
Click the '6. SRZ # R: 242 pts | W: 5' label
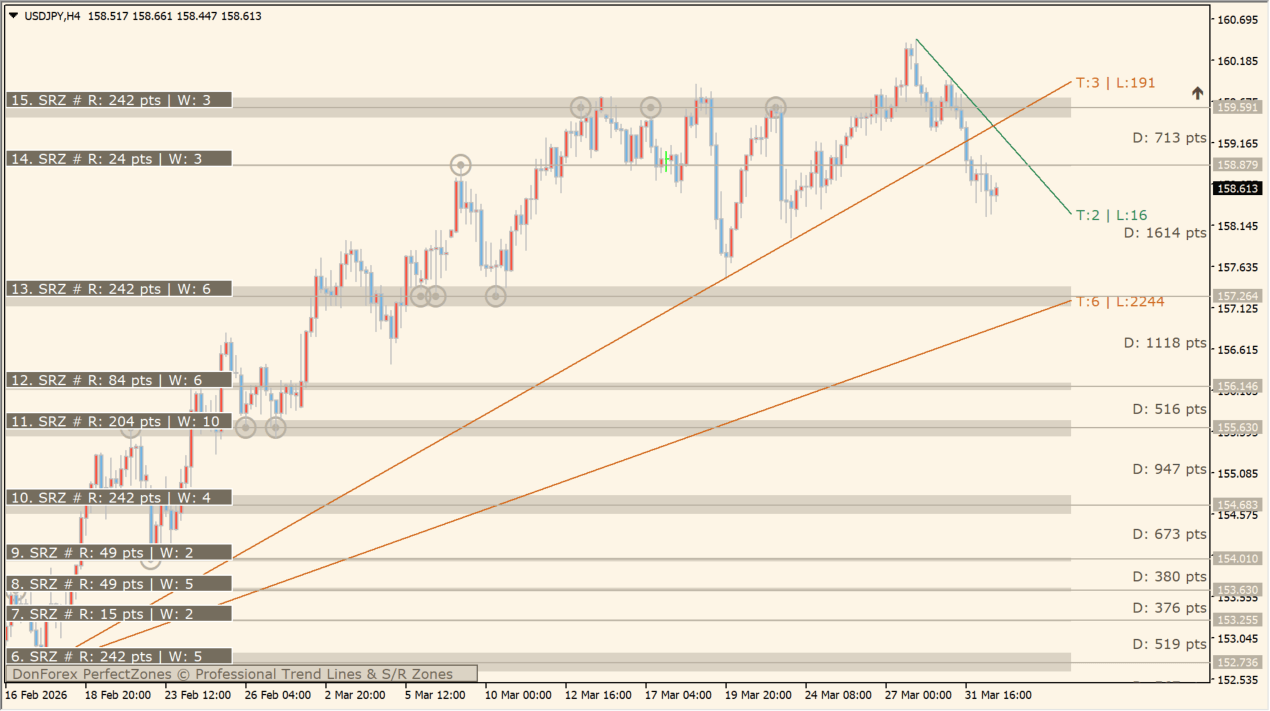[119, 656]
